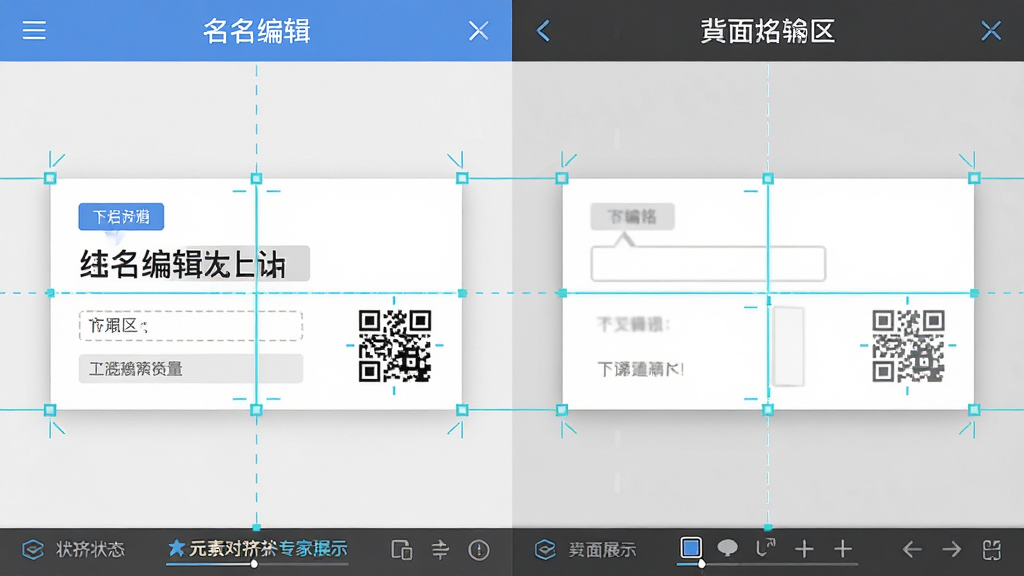This screenshot has width=1024, height=576.
Task: Click the top-left corner handle of the left card
Action: click(x=50, y=178)
